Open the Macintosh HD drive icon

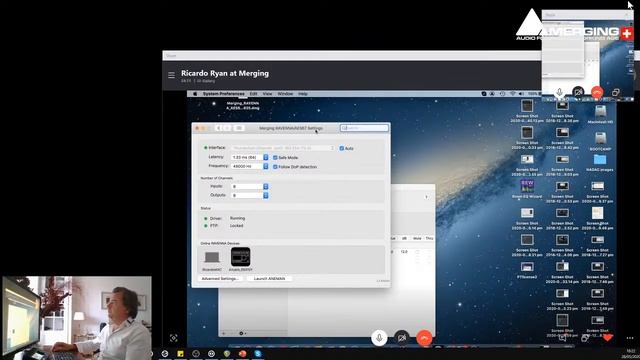coord(600,111)
